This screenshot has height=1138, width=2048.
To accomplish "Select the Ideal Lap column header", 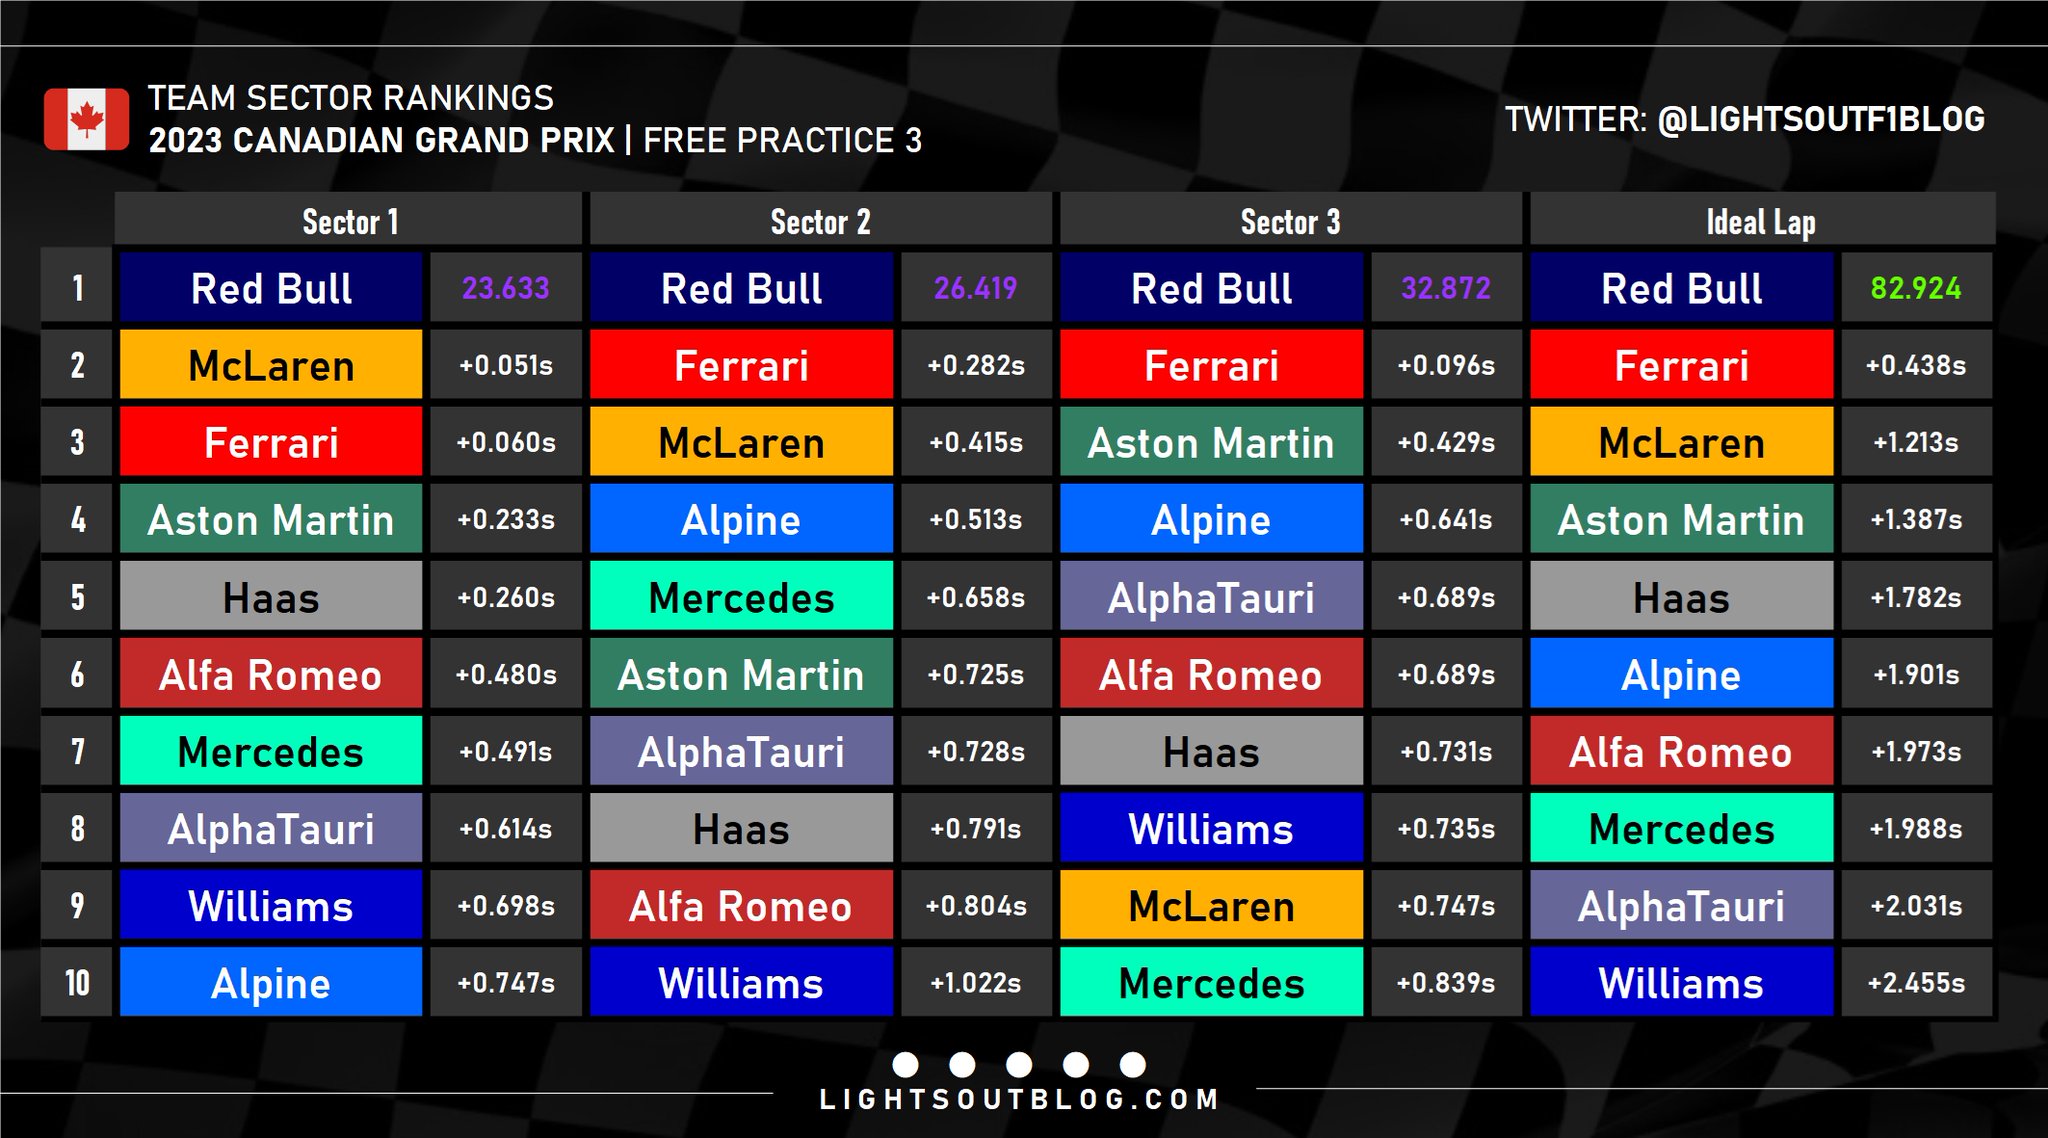I will [1760, 221].
